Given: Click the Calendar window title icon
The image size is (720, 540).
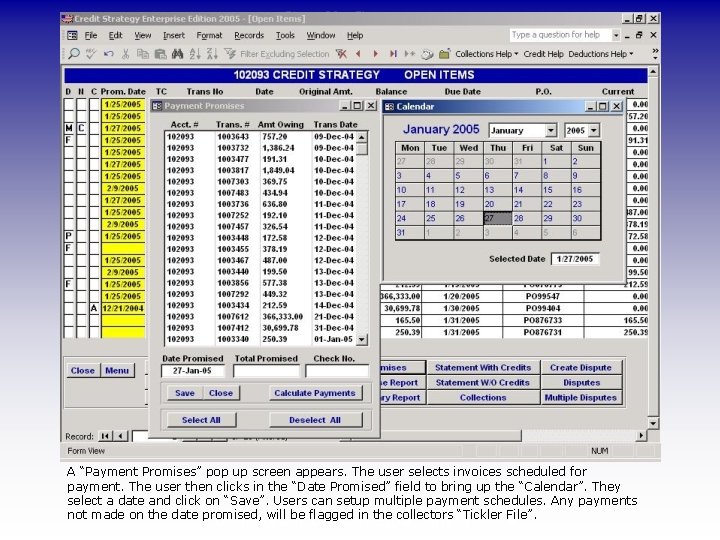Looking at the screenshot, I should click(x=389, y=107).
